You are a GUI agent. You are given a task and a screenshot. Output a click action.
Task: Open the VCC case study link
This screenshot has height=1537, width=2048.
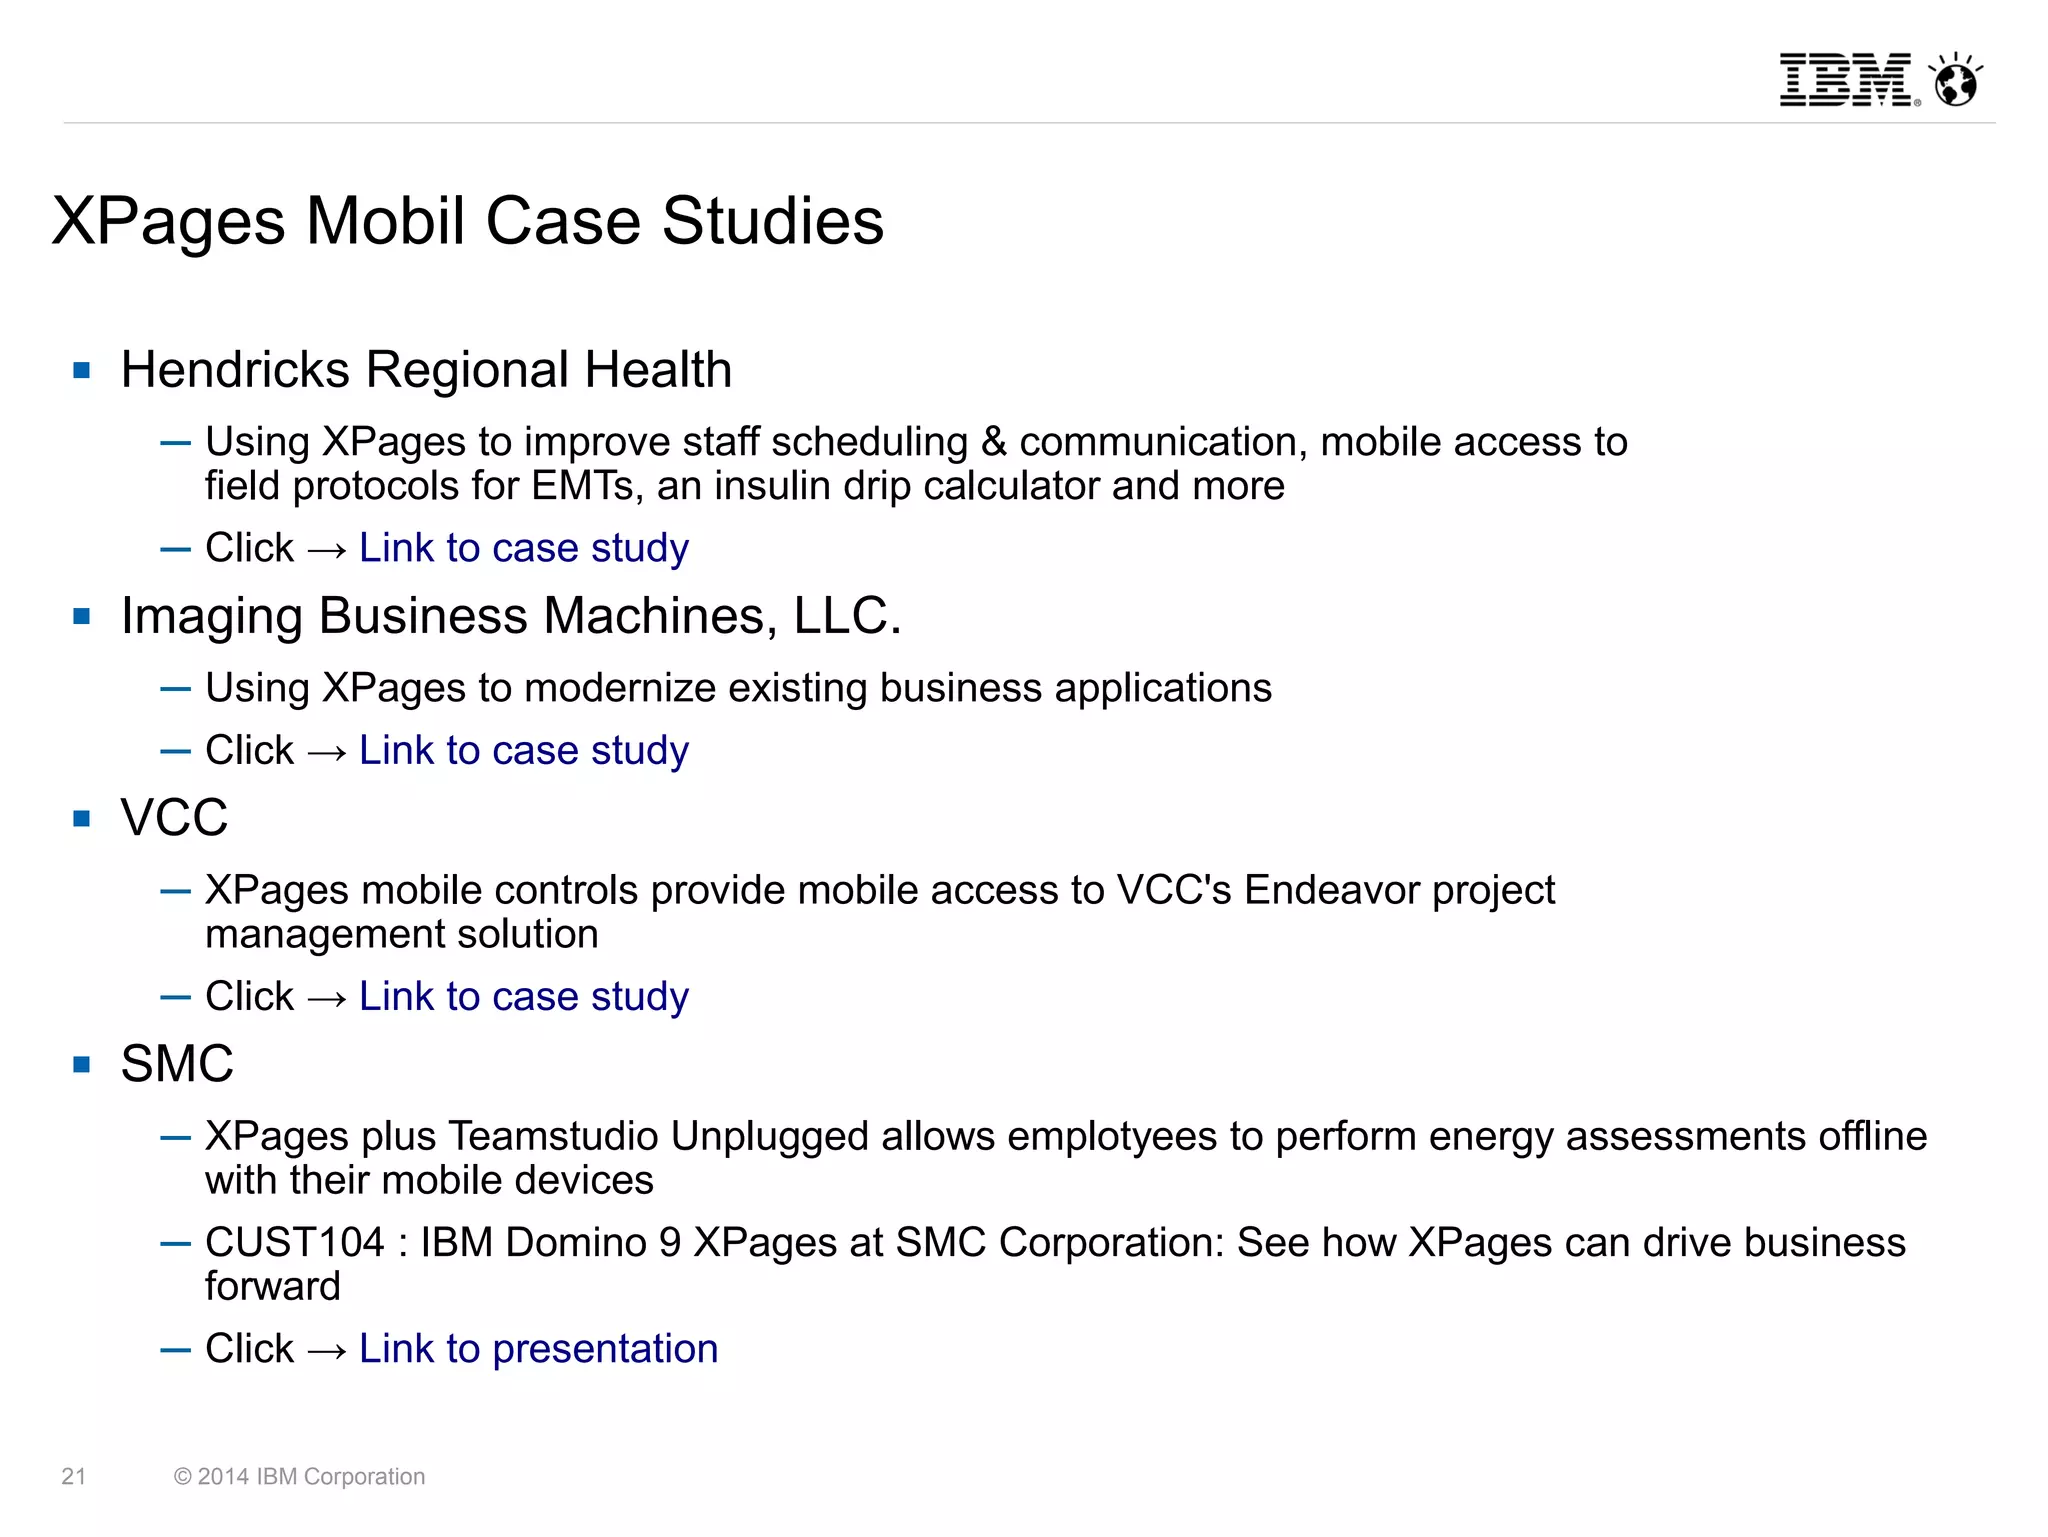(524, 996)
